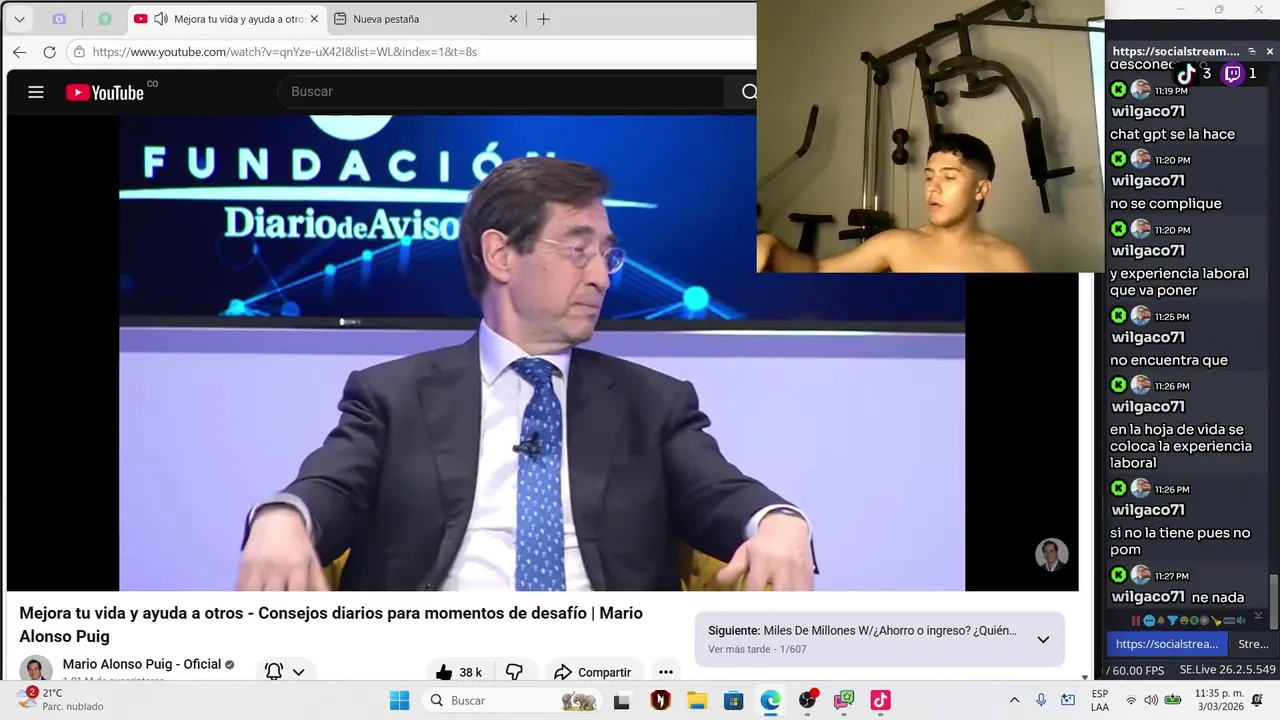
Task: Dislike the Mario Alonso Puig video
Action: tap(514, 672)
